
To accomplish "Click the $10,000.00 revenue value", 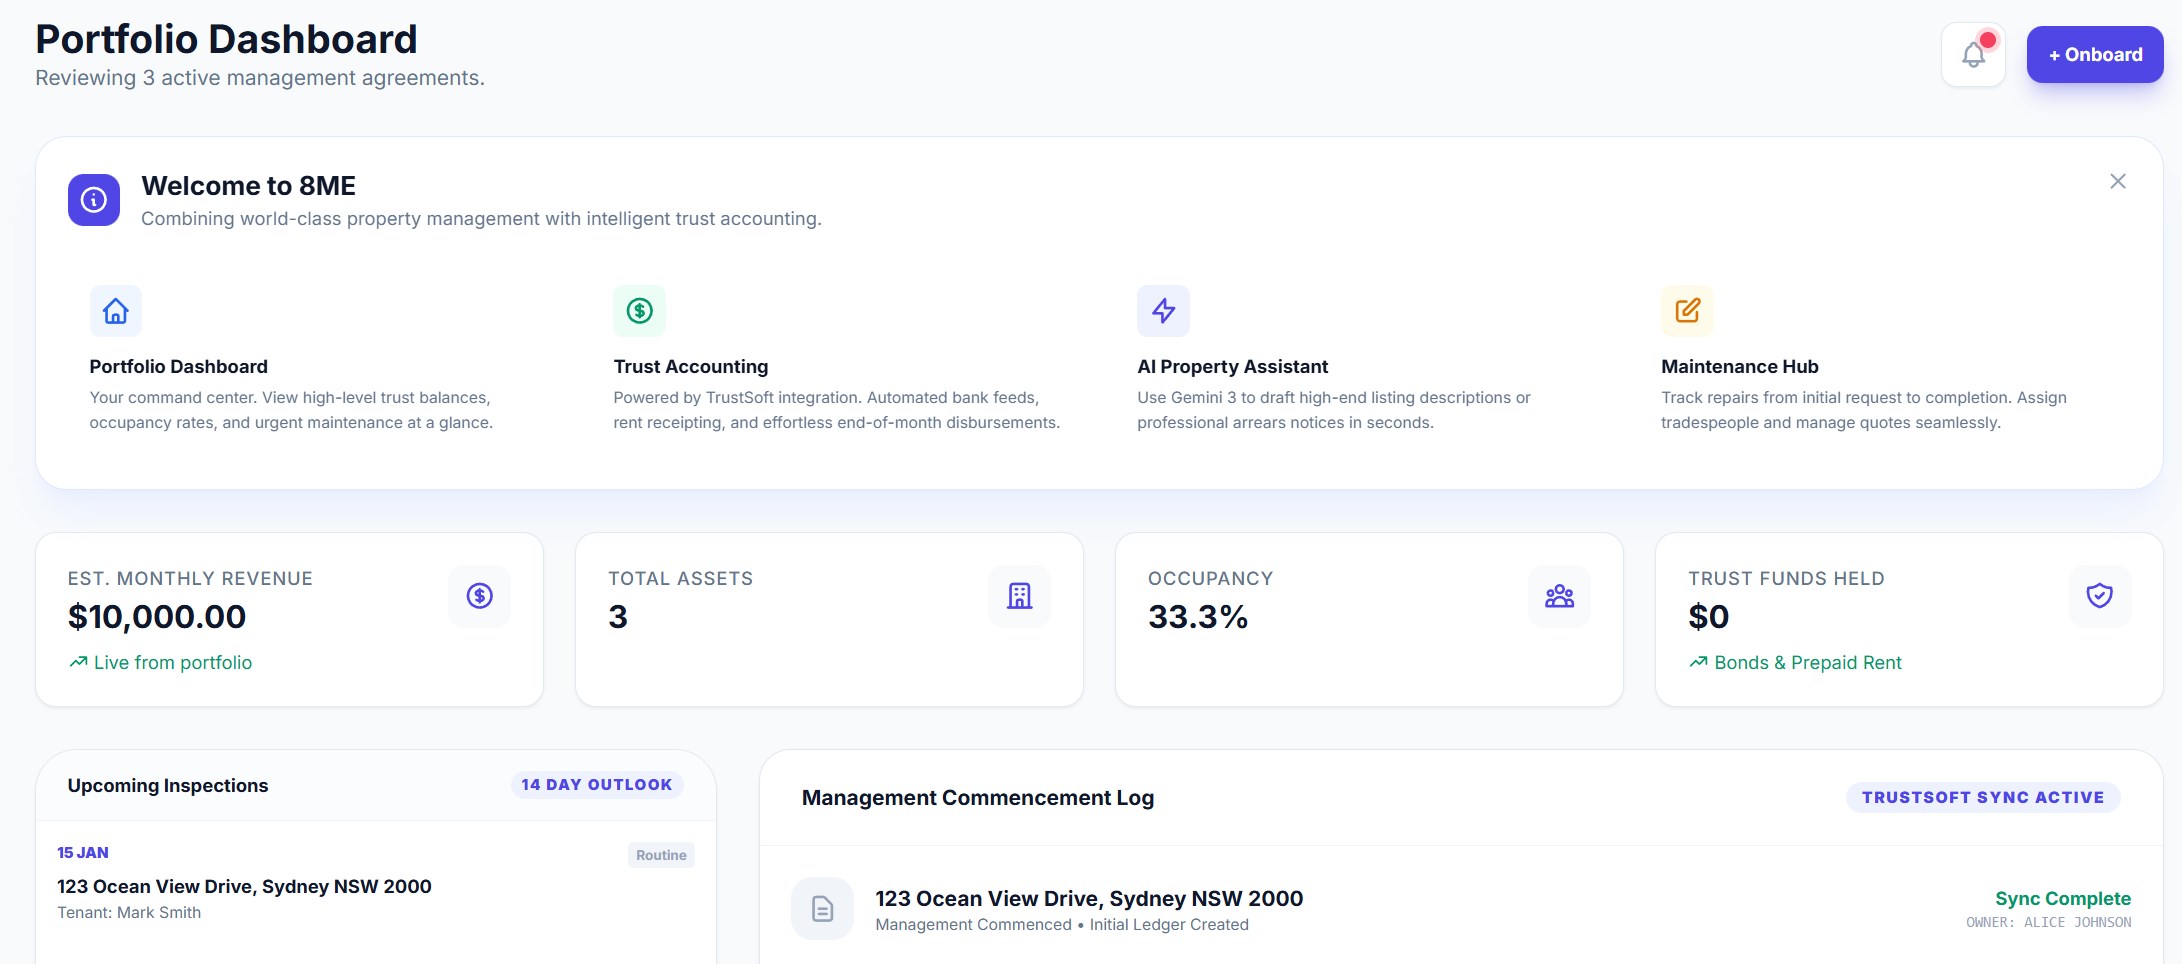I will 157,617.
